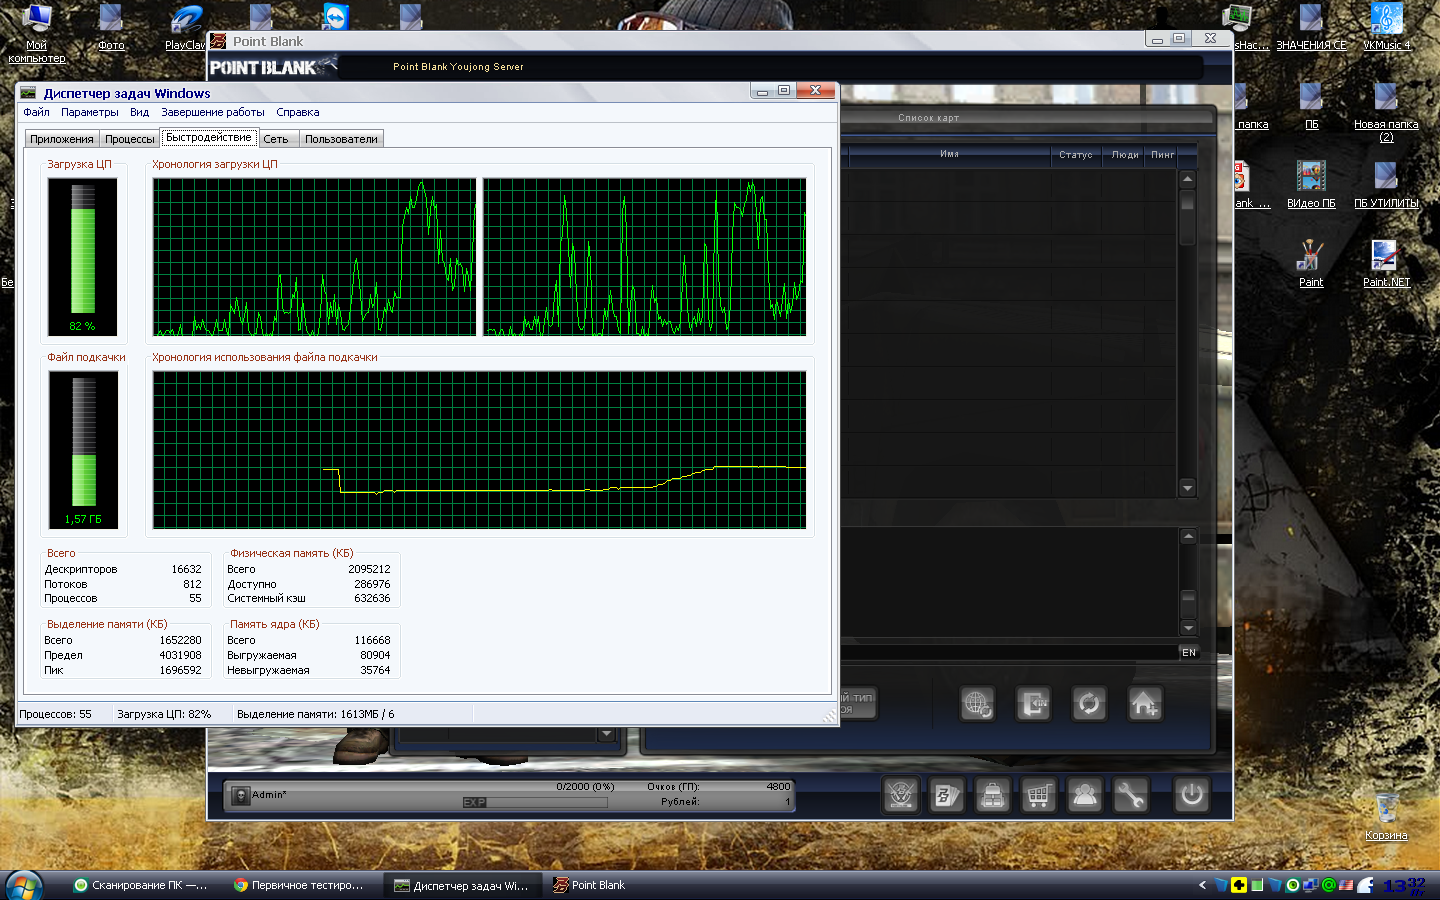Click the EN language indicator in chat

(x=1189, y=652)
